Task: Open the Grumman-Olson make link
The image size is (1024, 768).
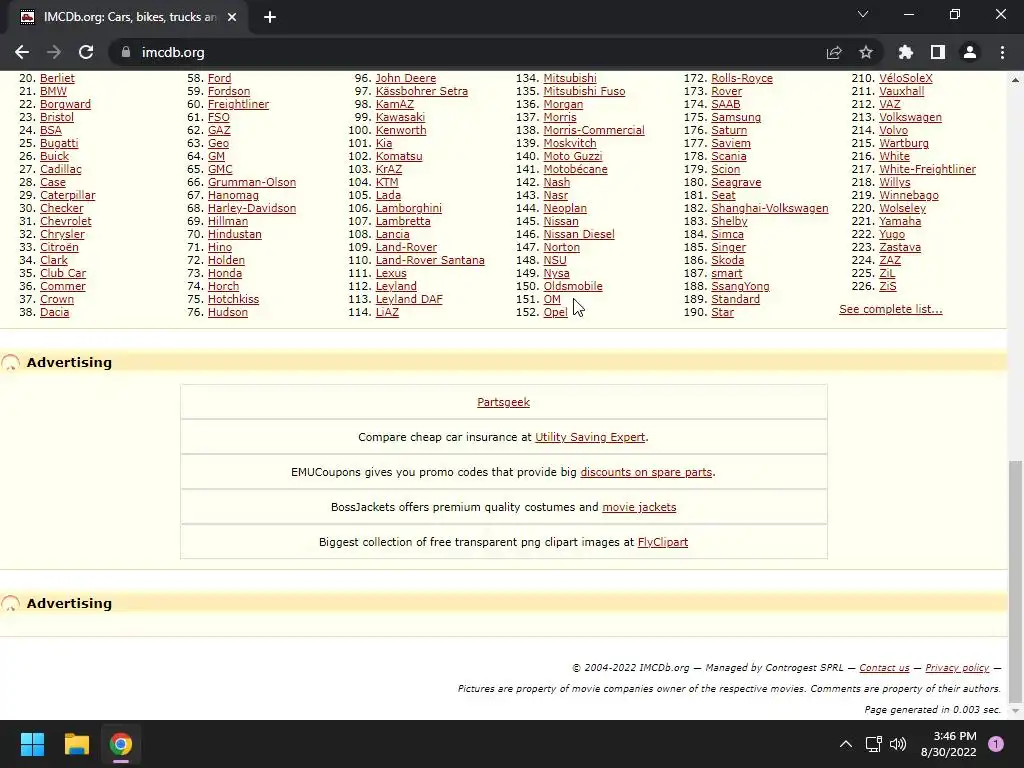Action: click(x=252, y=182)
